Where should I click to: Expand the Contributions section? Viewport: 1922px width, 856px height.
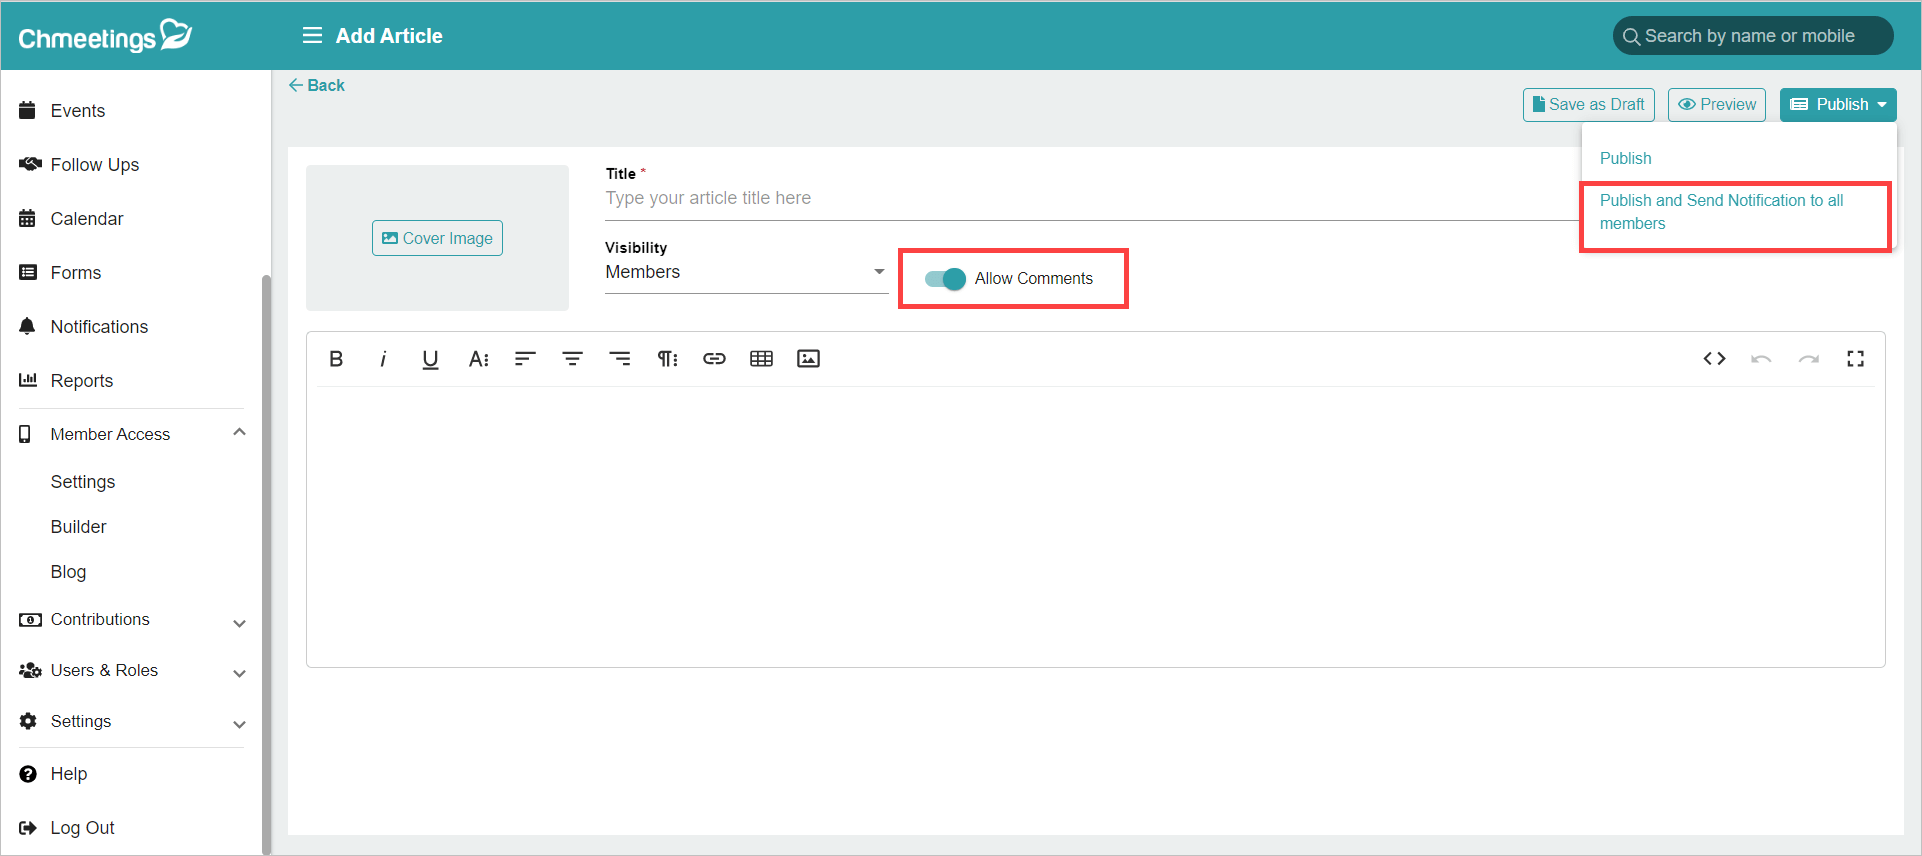tap(239, 623)
